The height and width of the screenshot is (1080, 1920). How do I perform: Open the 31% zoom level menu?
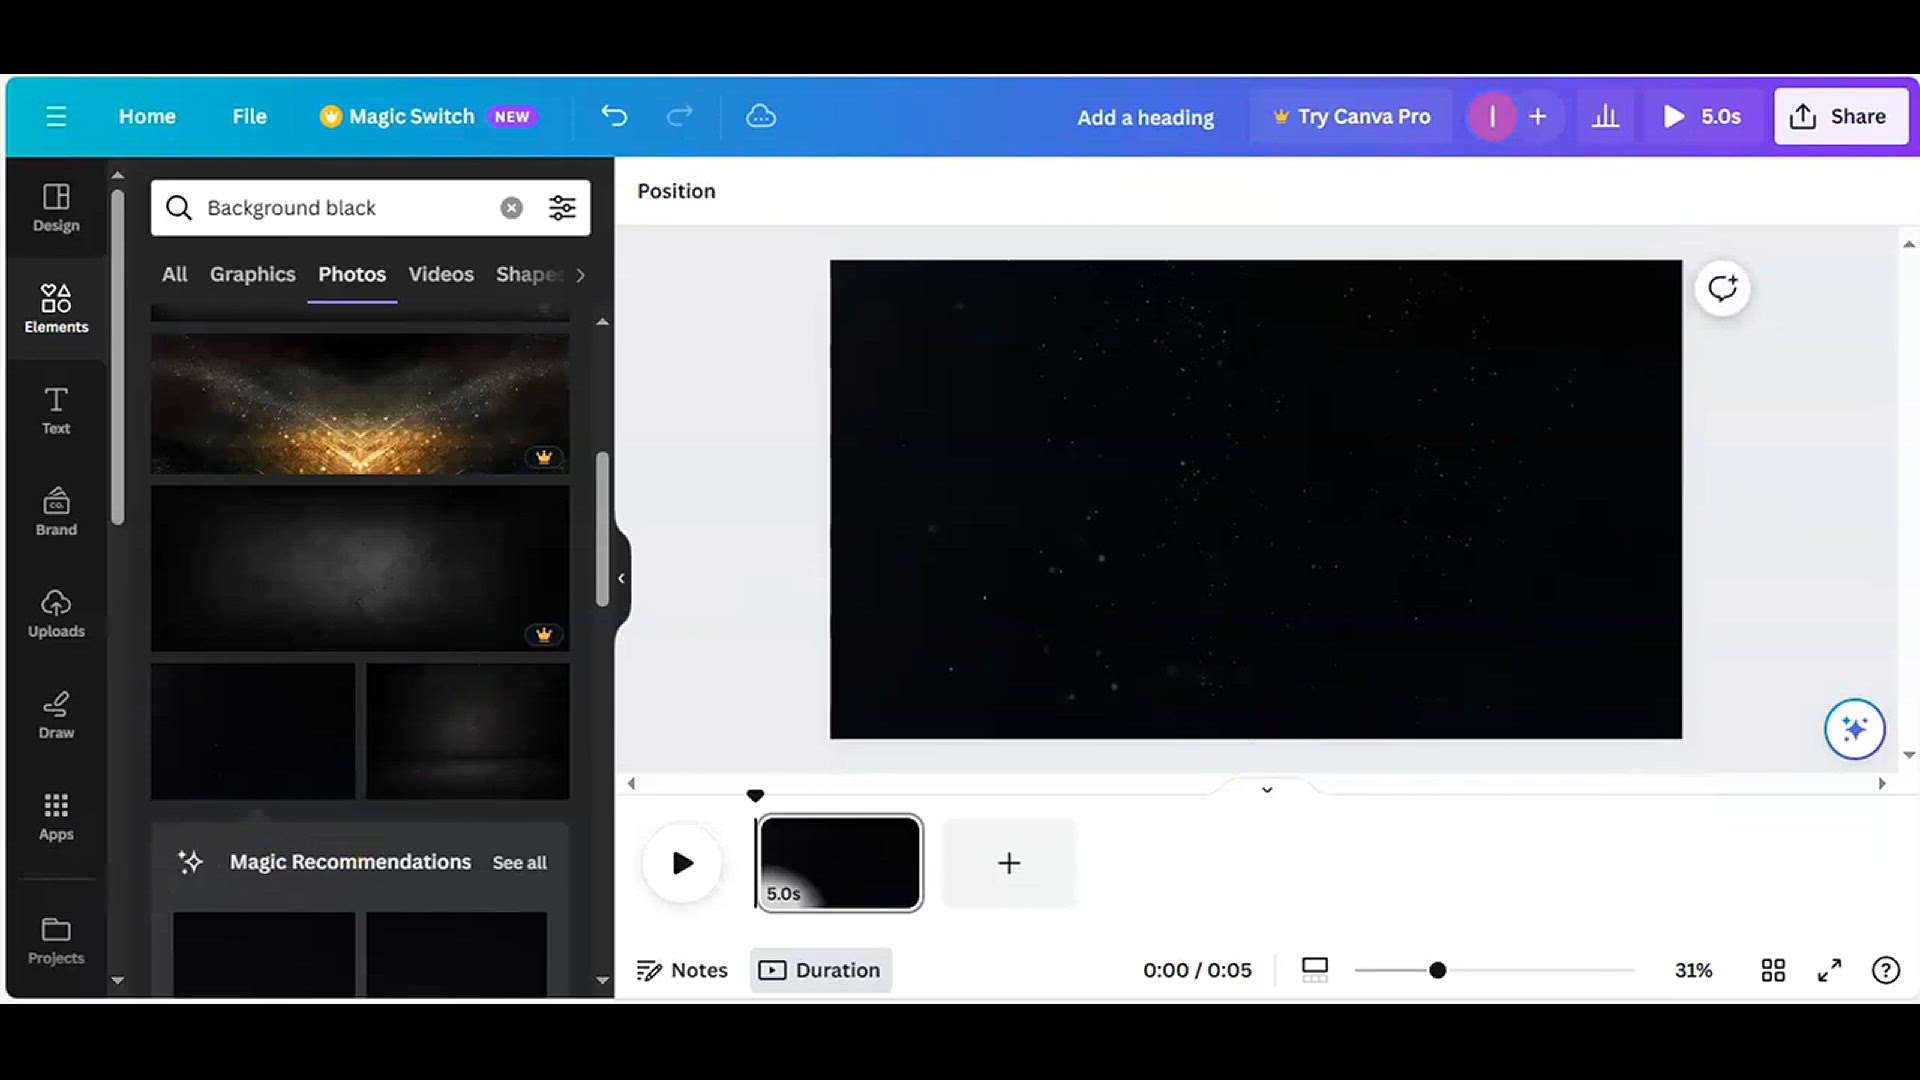click(x=1693, y=970)
